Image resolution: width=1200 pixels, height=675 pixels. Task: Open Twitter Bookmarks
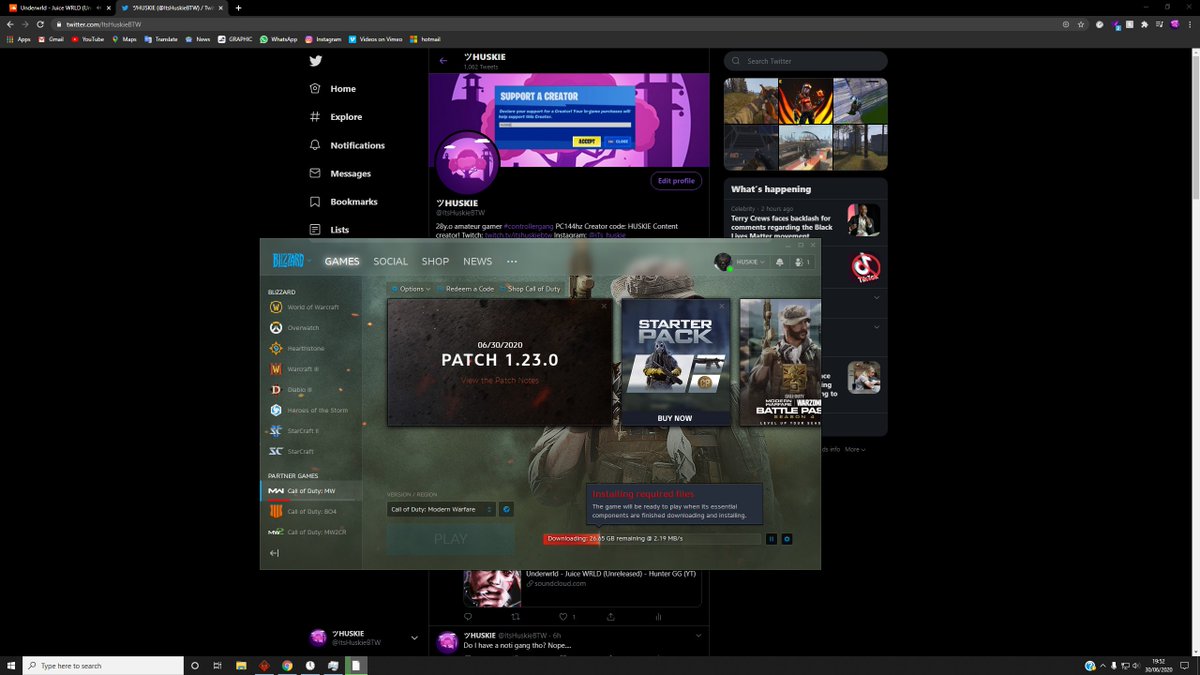tap(344, 202)
